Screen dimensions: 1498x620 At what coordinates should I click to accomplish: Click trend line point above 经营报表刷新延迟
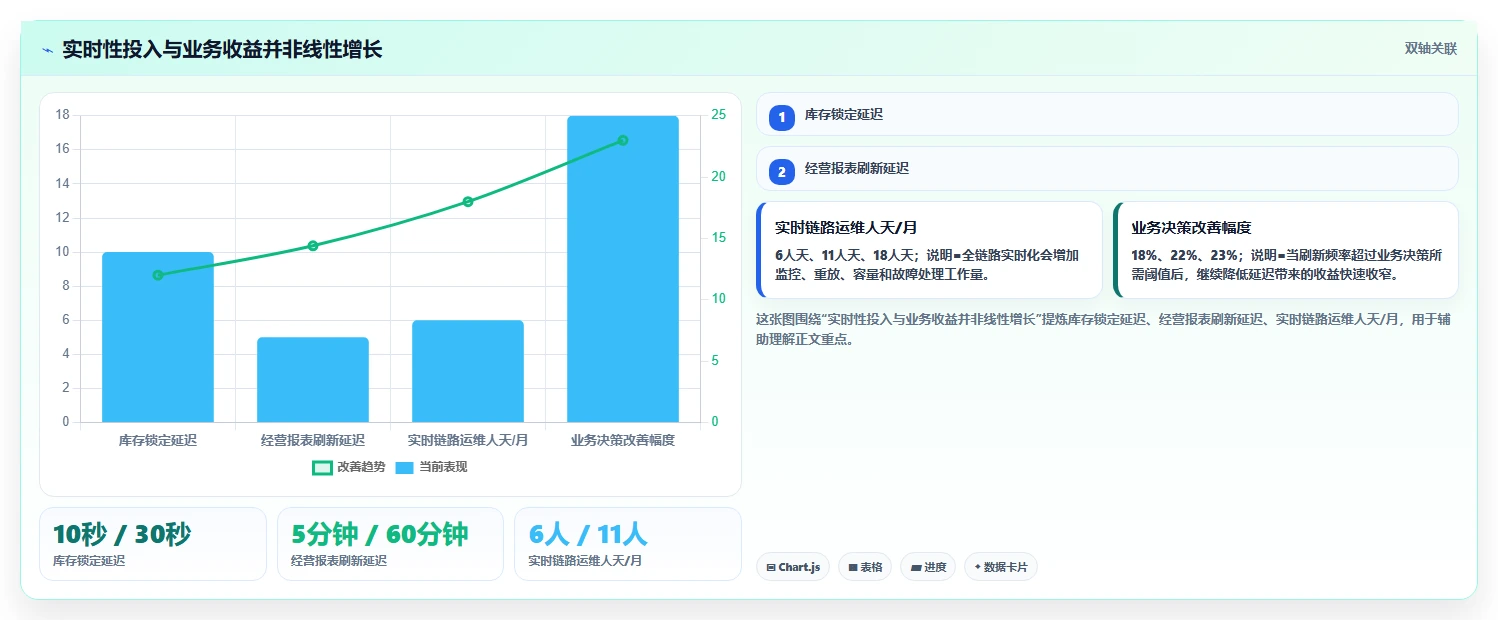coord(313,246)
